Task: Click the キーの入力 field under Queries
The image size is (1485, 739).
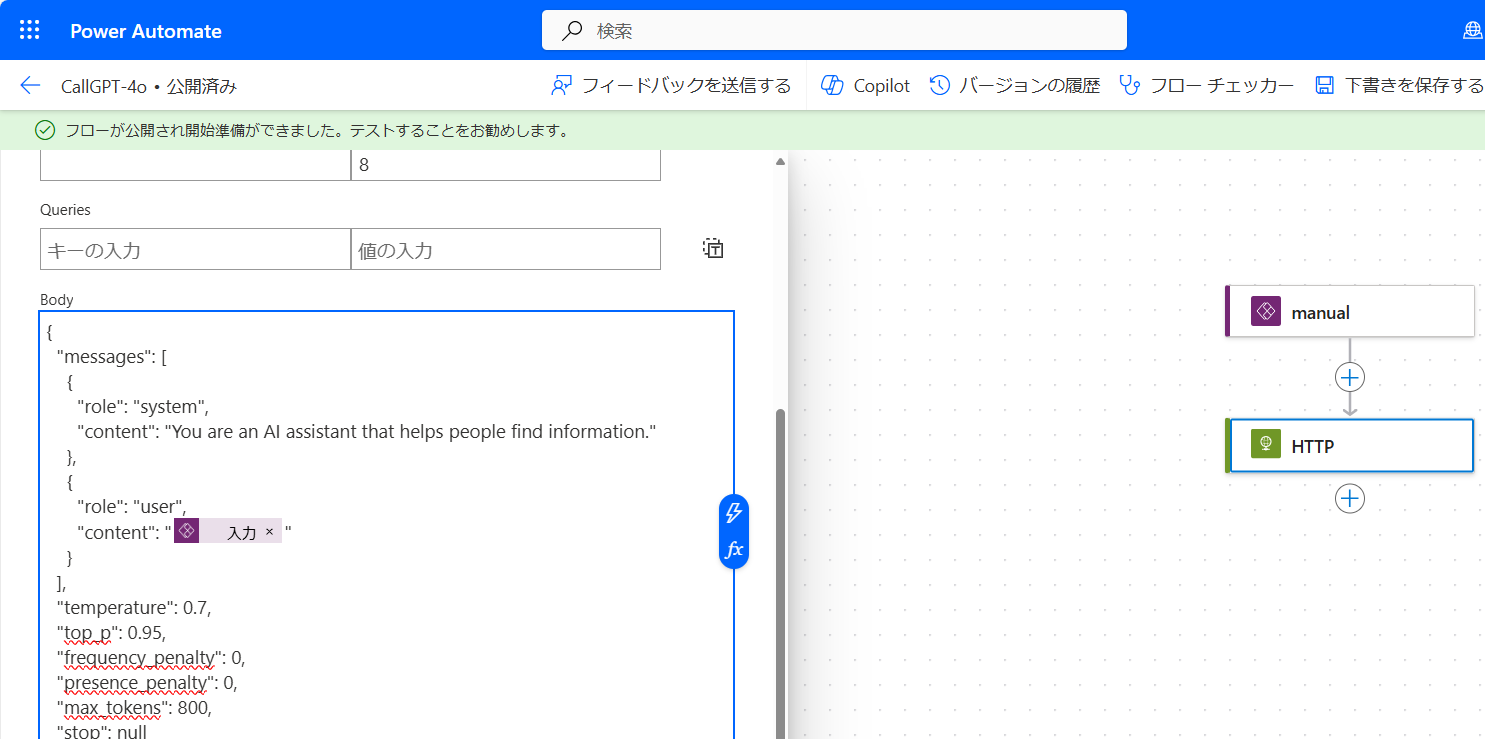Action: [x=194, y=248]
